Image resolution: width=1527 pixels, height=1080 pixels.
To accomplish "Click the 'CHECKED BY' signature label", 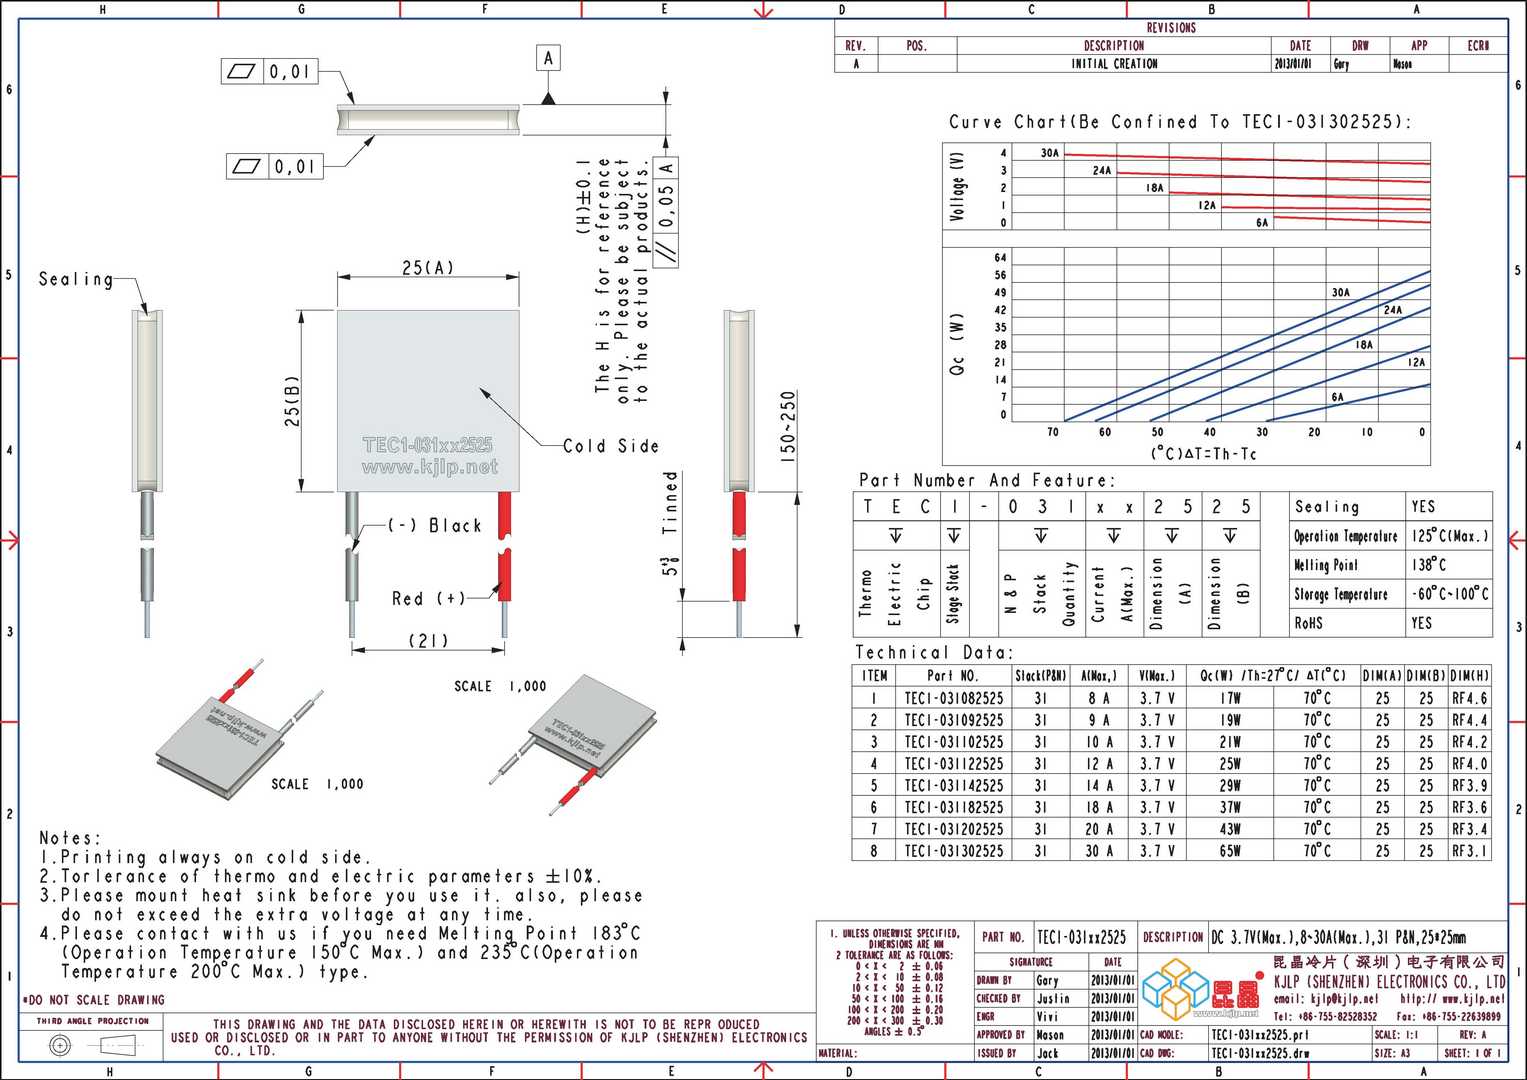I will click(x=1001, y=999).
